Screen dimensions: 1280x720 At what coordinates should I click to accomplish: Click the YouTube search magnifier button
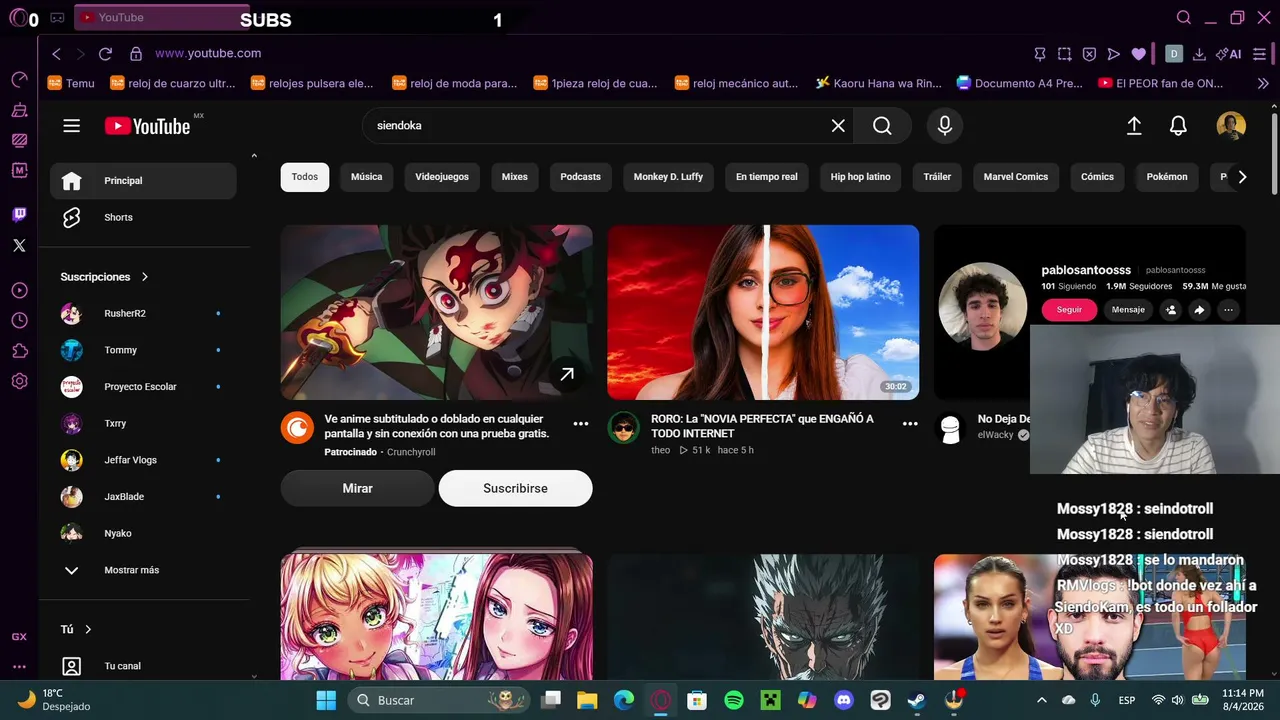882,126
